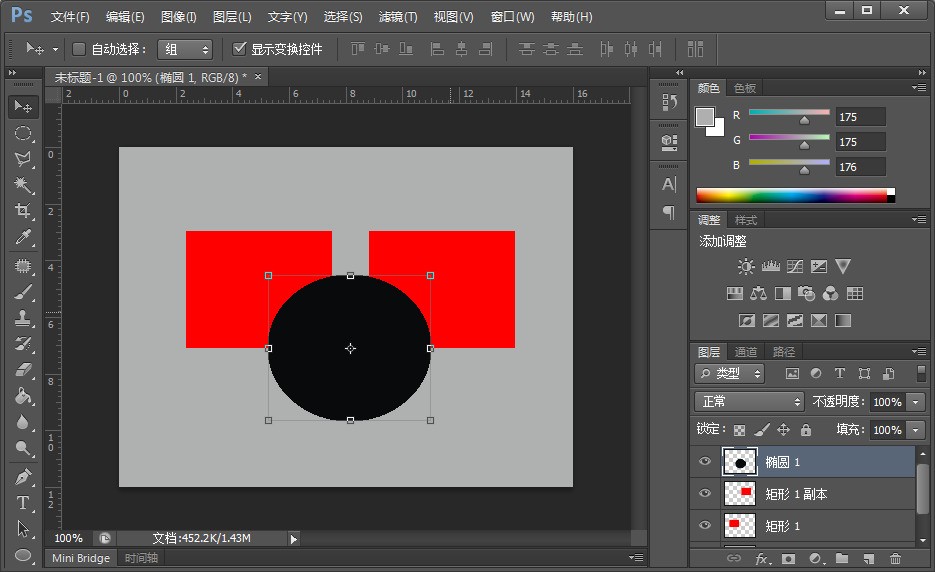The height and width of the screenshot is (572, 935).
Task: Select the Elliptical Marquee tool
Action: [x=23, y=133]
